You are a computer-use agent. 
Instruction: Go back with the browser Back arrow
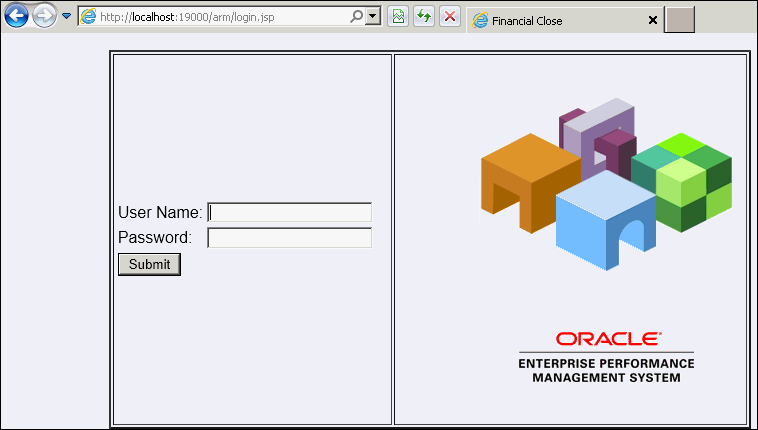click(x=16, y=15)
